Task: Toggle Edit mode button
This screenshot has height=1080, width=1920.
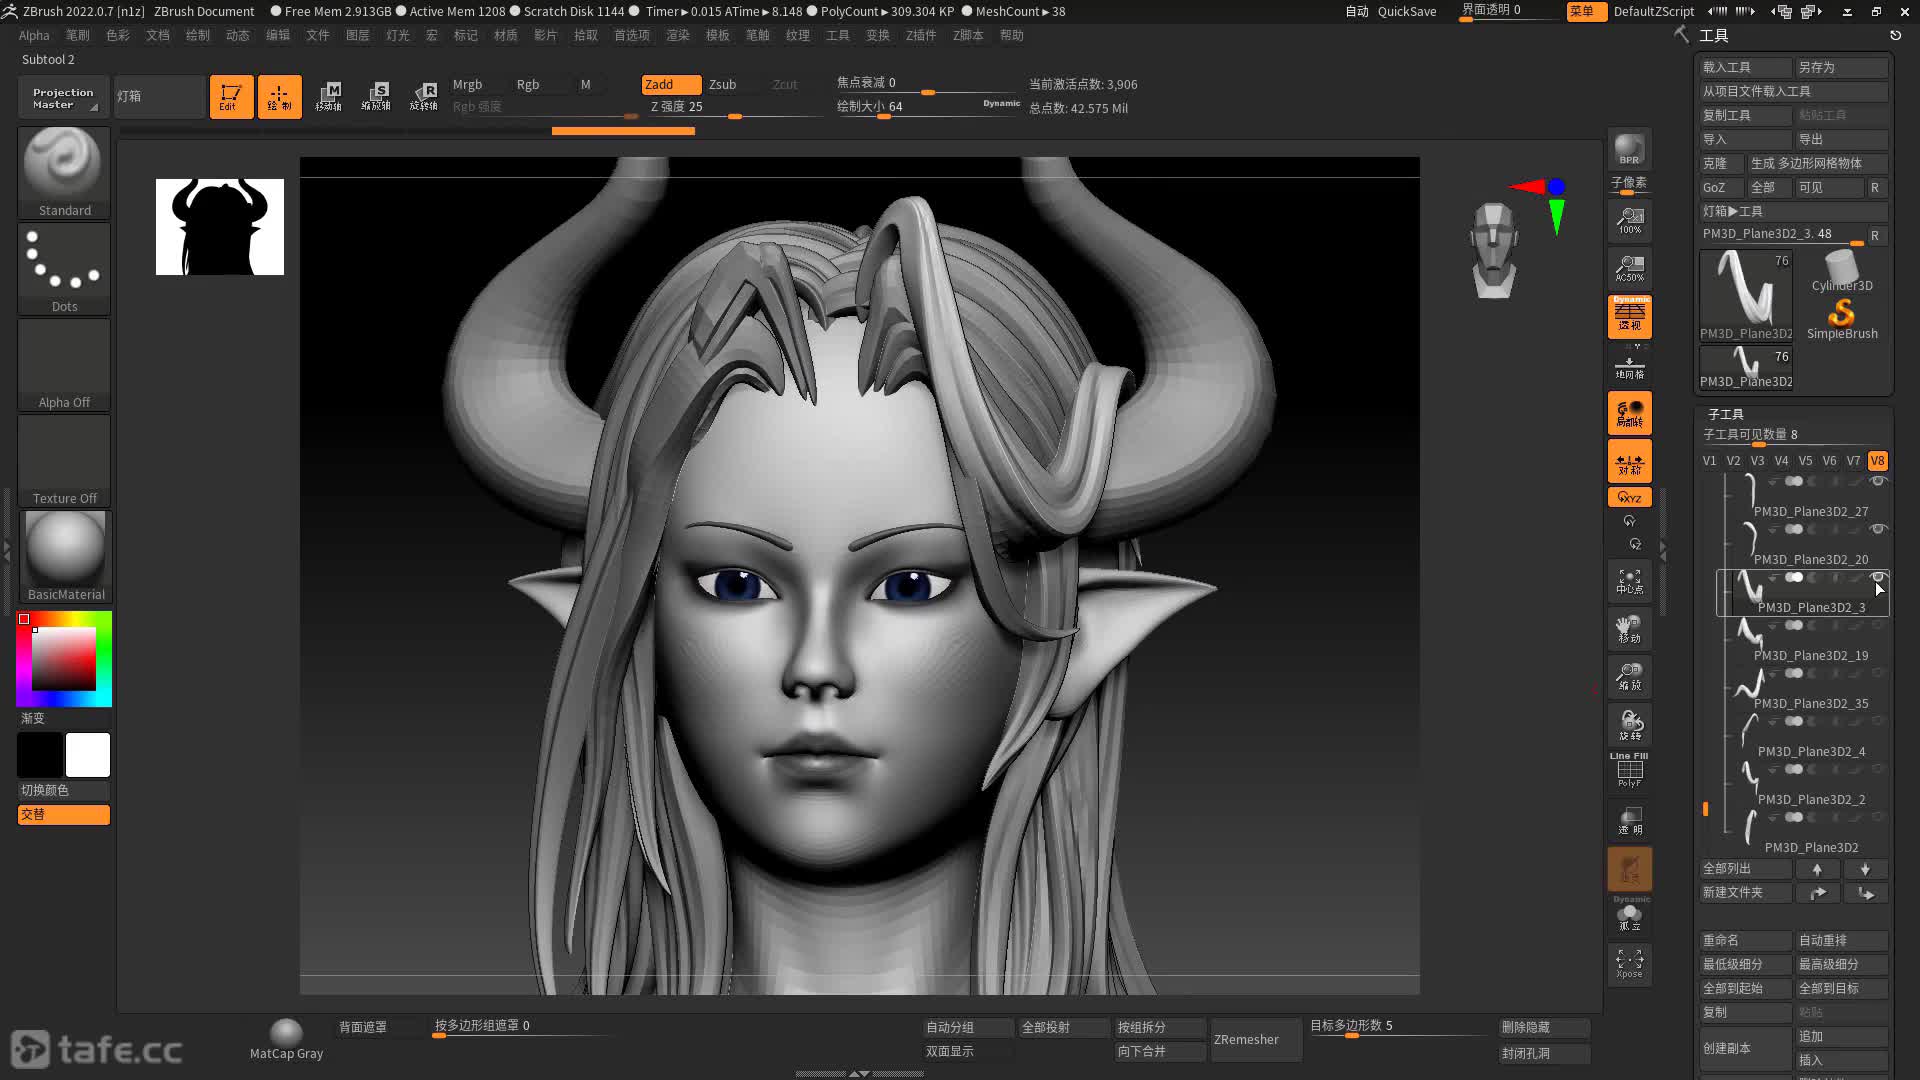Action: pyautogui.click(x=231, y=96)
